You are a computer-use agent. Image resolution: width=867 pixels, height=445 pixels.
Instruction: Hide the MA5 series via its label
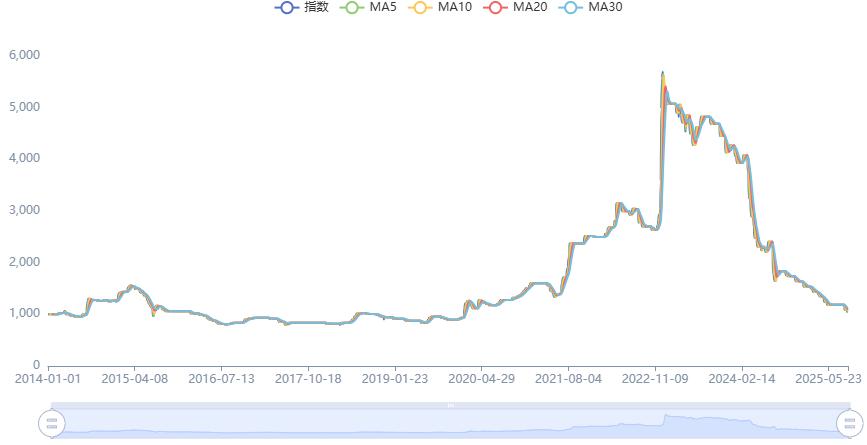pyautogui.click(x=384, y=7)
